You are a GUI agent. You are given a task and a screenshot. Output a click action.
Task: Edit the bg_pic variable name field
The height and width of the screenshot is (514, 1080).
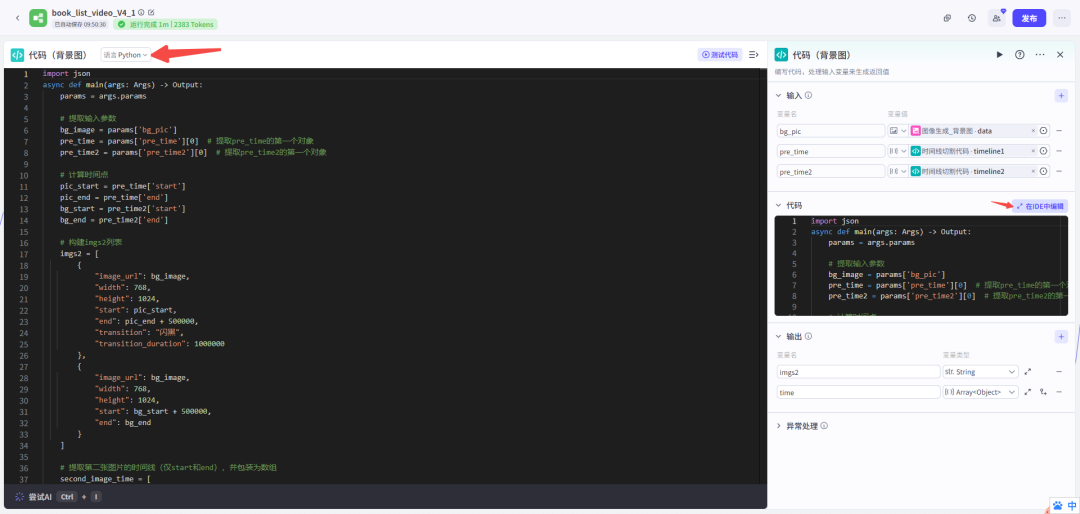(x=830, y=131)
